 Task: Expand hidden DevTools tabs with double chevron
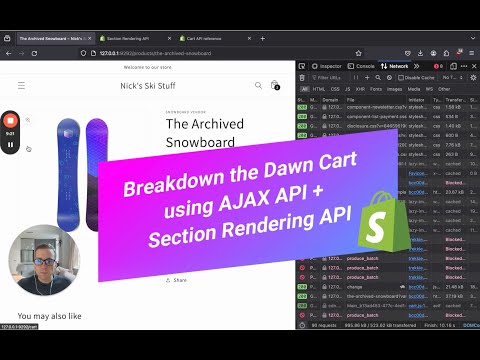coord(416,66)
